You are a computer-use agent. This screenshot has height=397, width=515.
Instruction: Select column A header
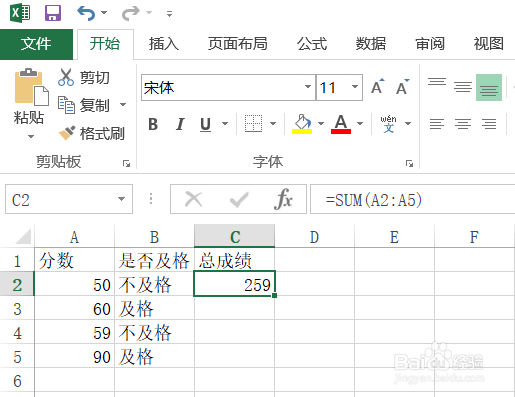click(74, 237)
